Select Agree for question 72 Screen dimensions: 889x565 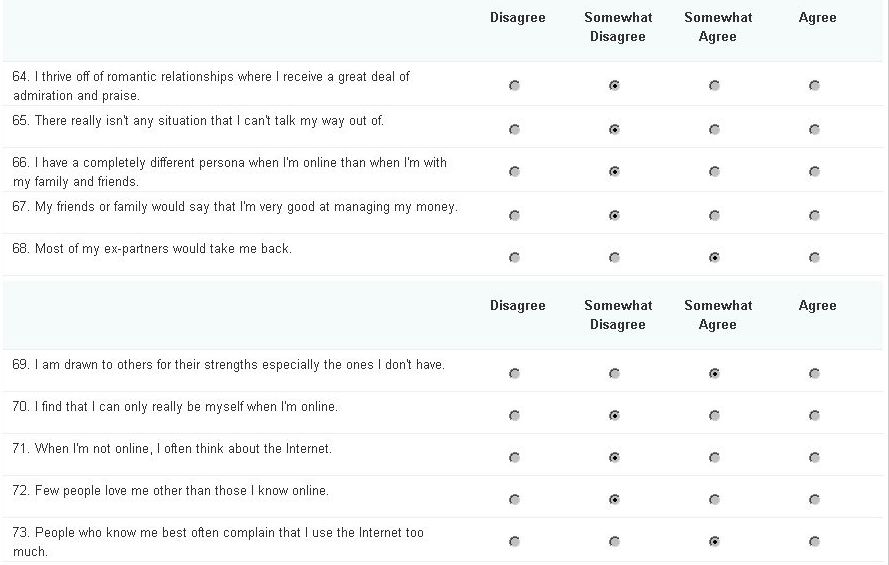coord(814,499)
